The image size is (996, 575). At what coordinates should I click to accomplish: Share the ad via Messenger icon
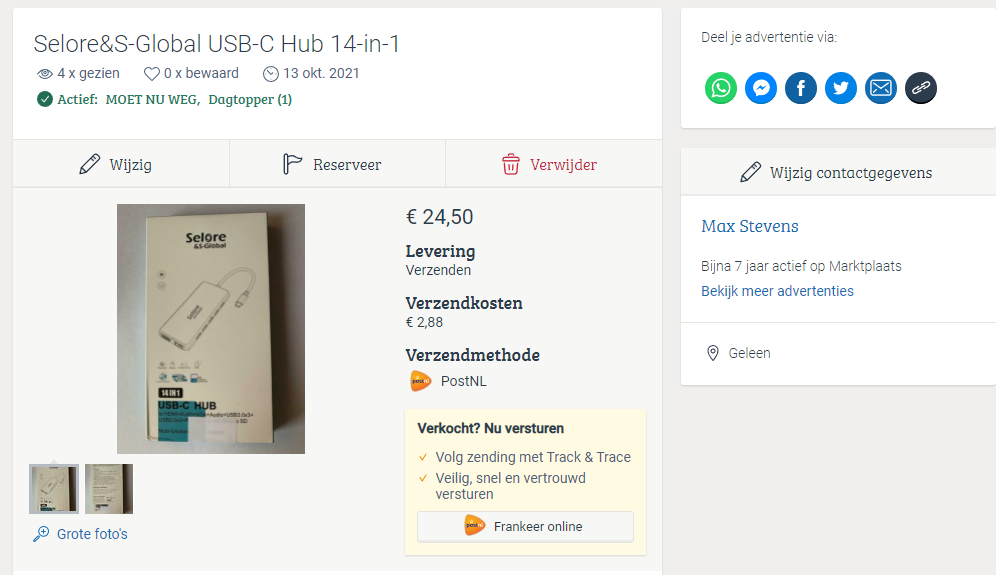(x=760, y=88)
